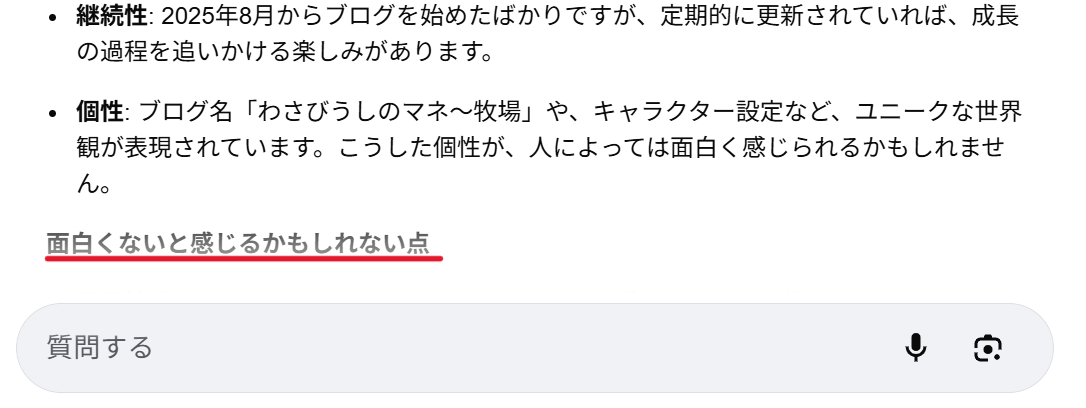Focus the 質問する question input field
The width and height of the screenshot is (1086, 408).
[535, 348]
